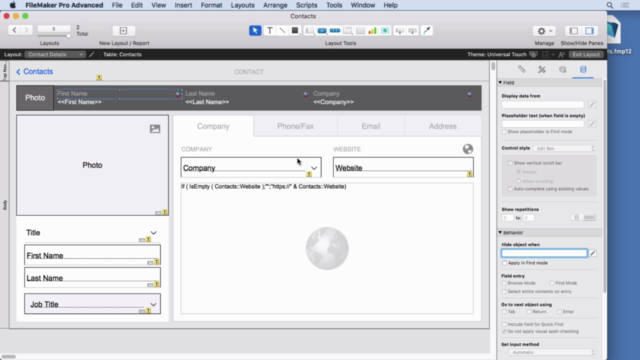Screen dimensions: 640x360
Task: Switch to the Address tab
Action: (x=442, y=126)
